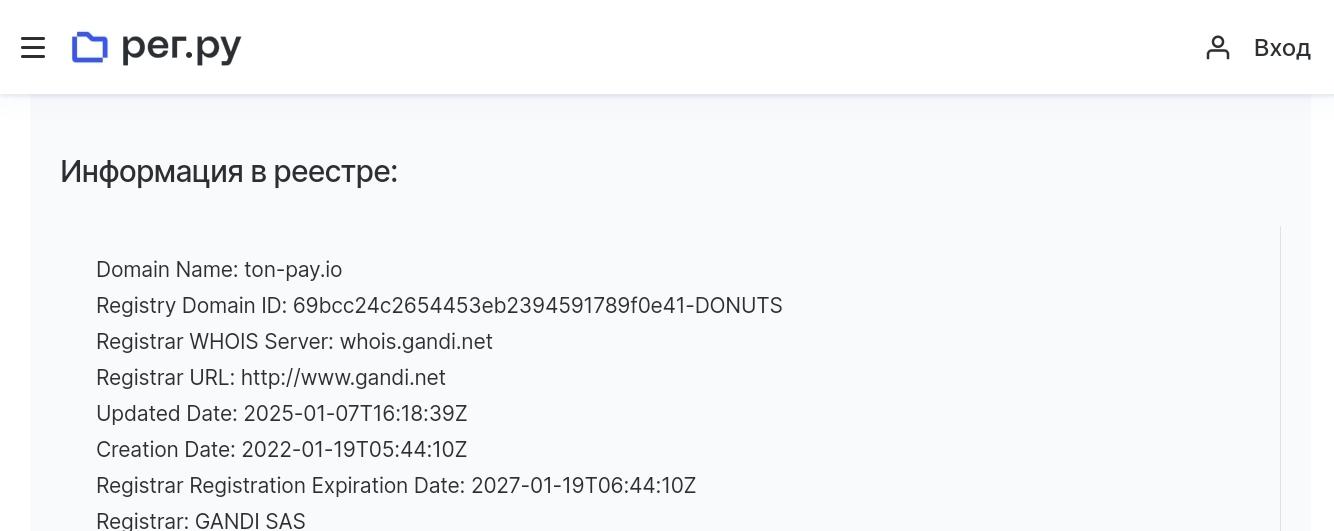Image resolution: width=1334 pixels, height=531 pixels.
Task: Click the blue folder logo icon
Action: (x=90, y=47)
